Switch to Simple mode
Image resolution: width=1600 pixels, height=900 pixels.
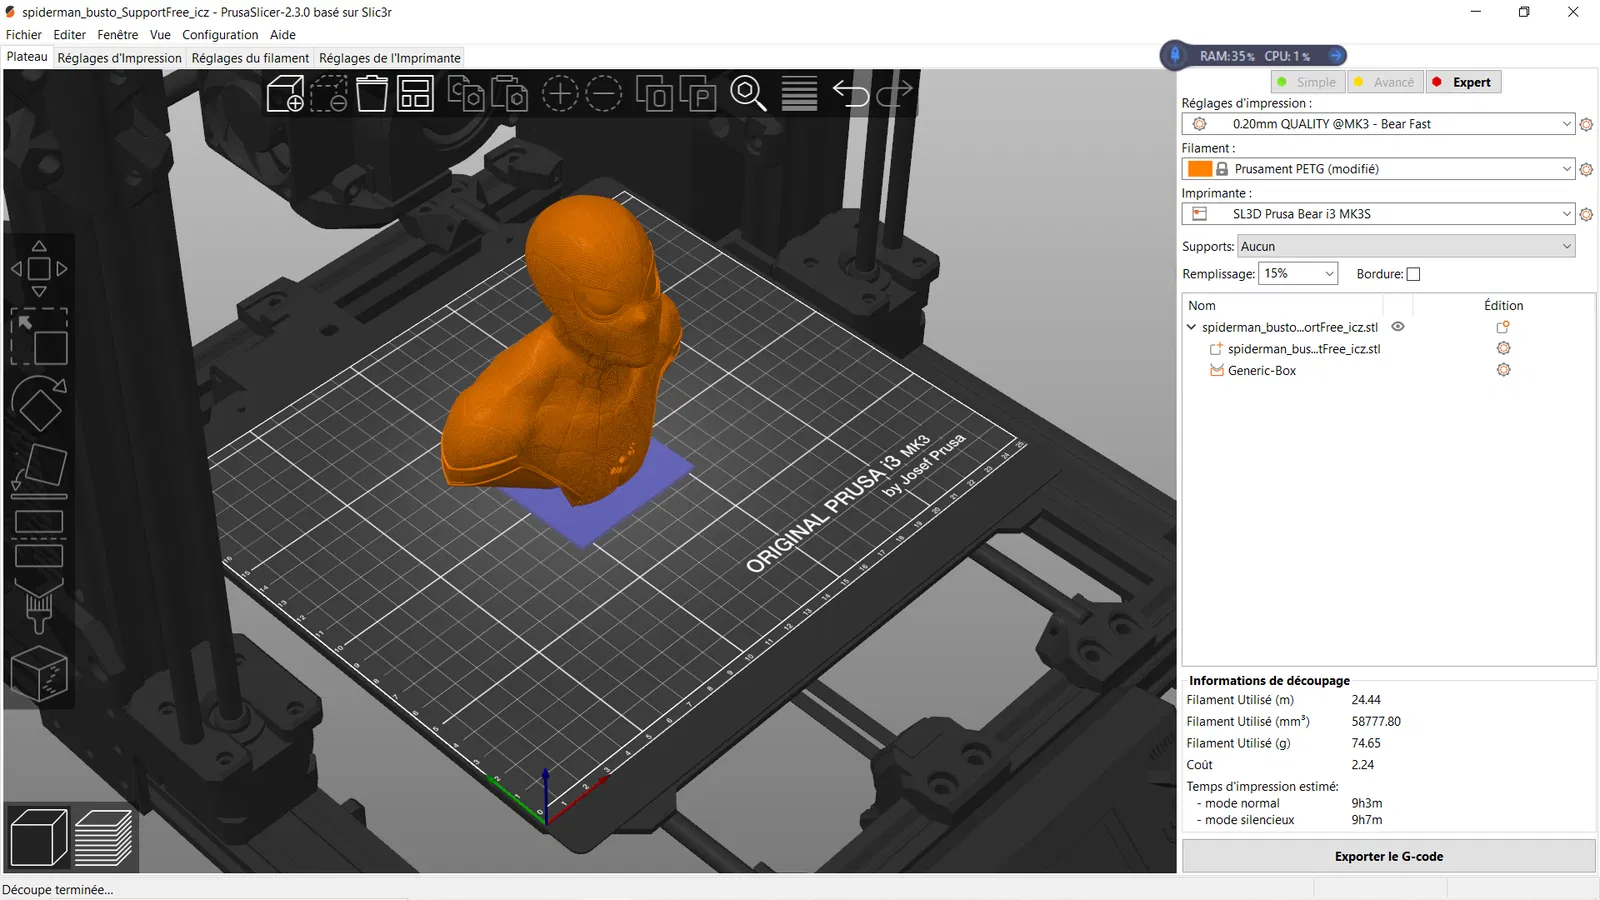(1308, 82)
